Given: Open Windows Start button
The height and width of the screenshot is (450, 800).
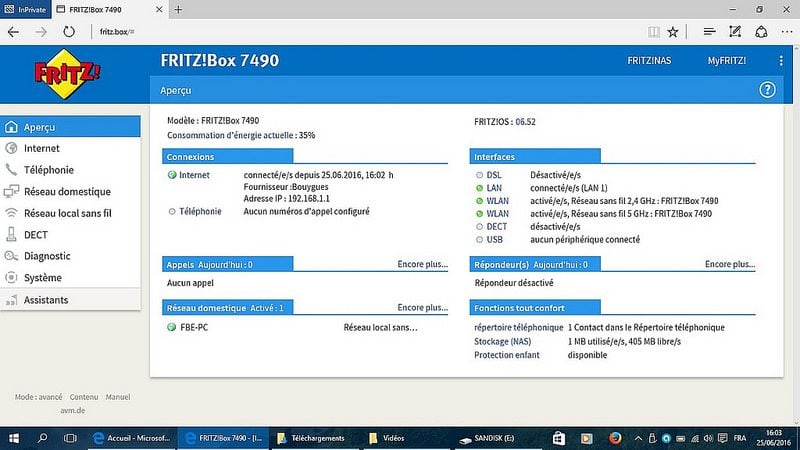Looking at the screenshot, I should (14, 438).
